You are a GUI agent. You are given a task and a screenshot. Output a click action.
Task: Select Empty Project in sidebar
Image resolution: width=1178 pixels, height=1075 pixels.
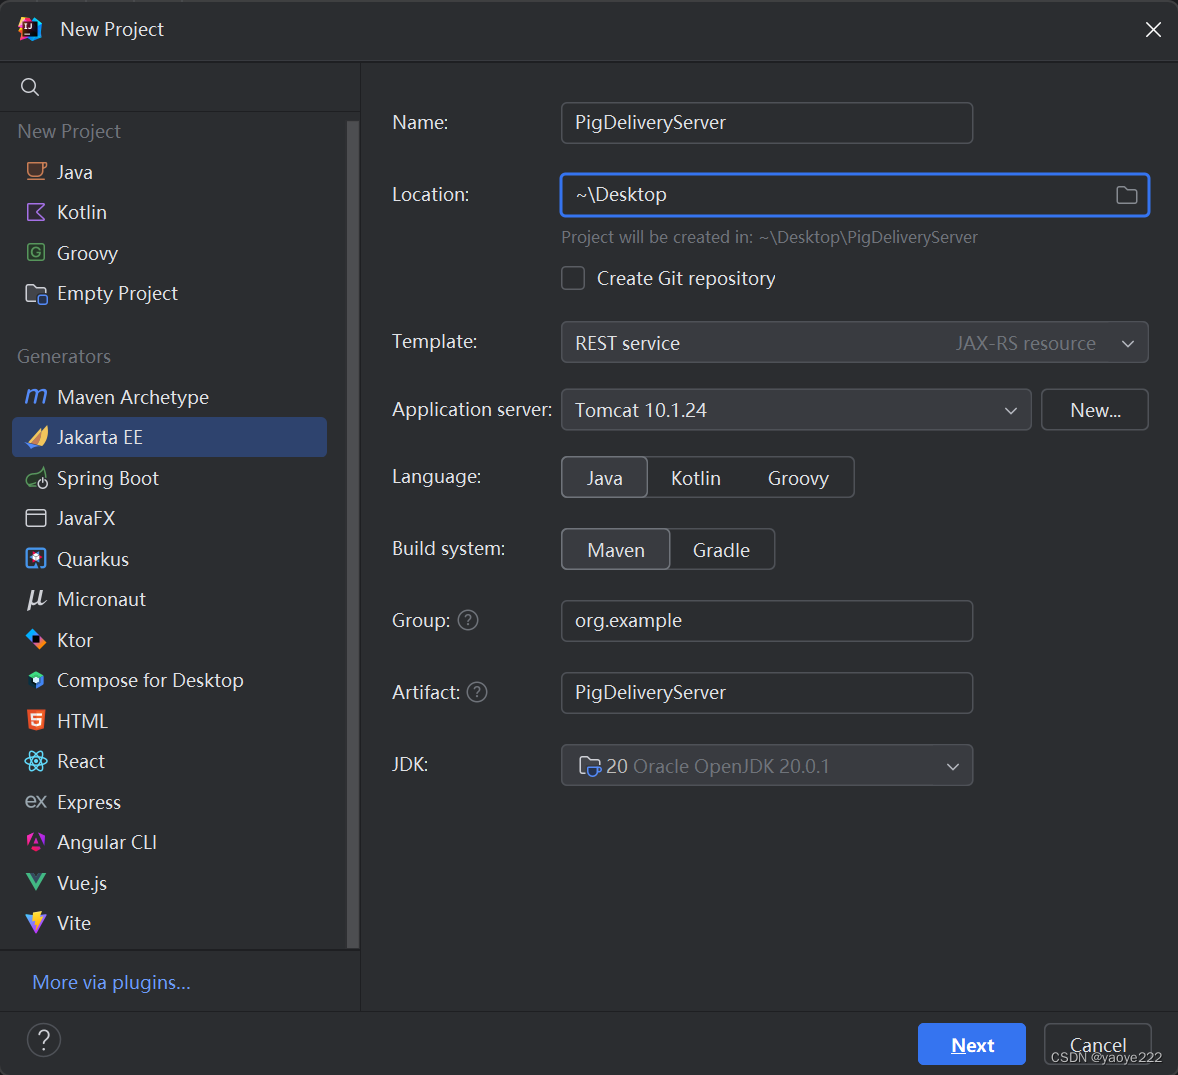point(170,293)
